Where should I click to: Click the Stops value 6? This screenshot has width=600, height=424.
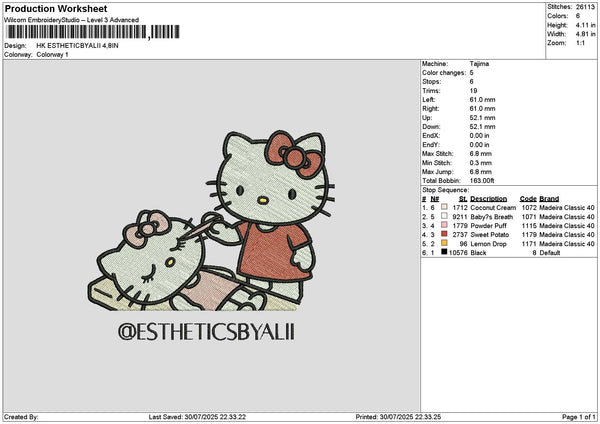(x=471, y=82)
